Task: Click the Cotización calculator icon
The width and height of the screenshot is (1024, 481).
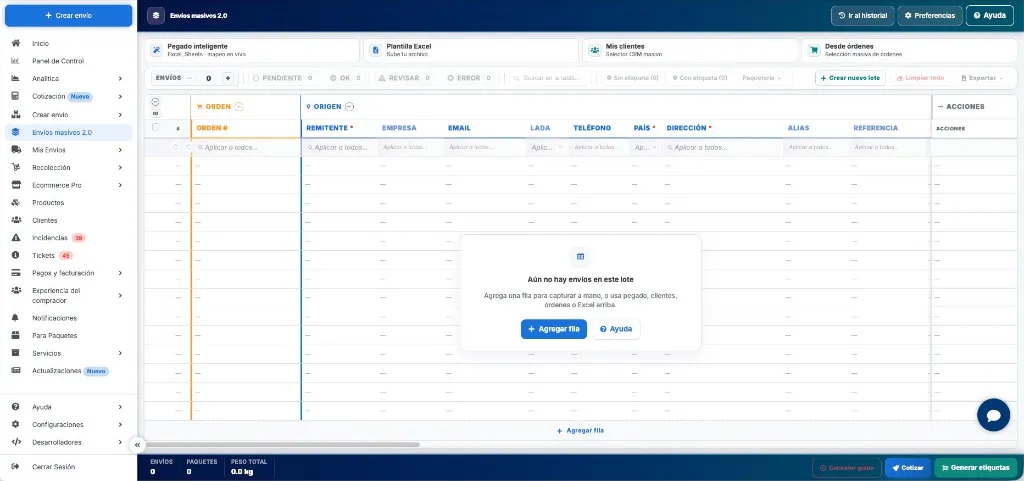Action: tap(16, 96)
